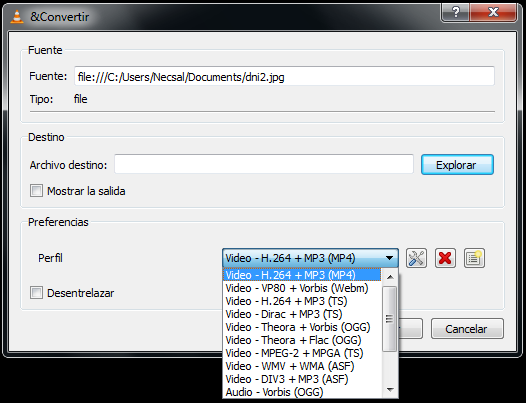Click the Cancelar button
The width and height of the screenshot is (526, 403).
[467, 329]
